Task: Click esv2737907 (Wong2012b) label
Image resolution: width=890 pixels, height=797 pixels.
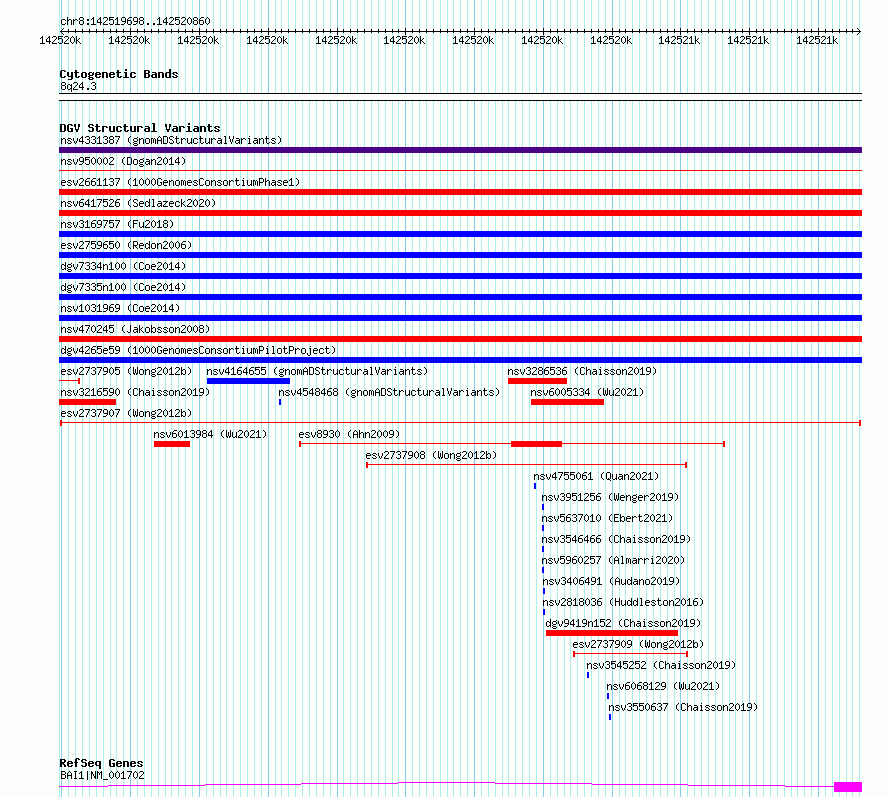Action: click(126, 413)
